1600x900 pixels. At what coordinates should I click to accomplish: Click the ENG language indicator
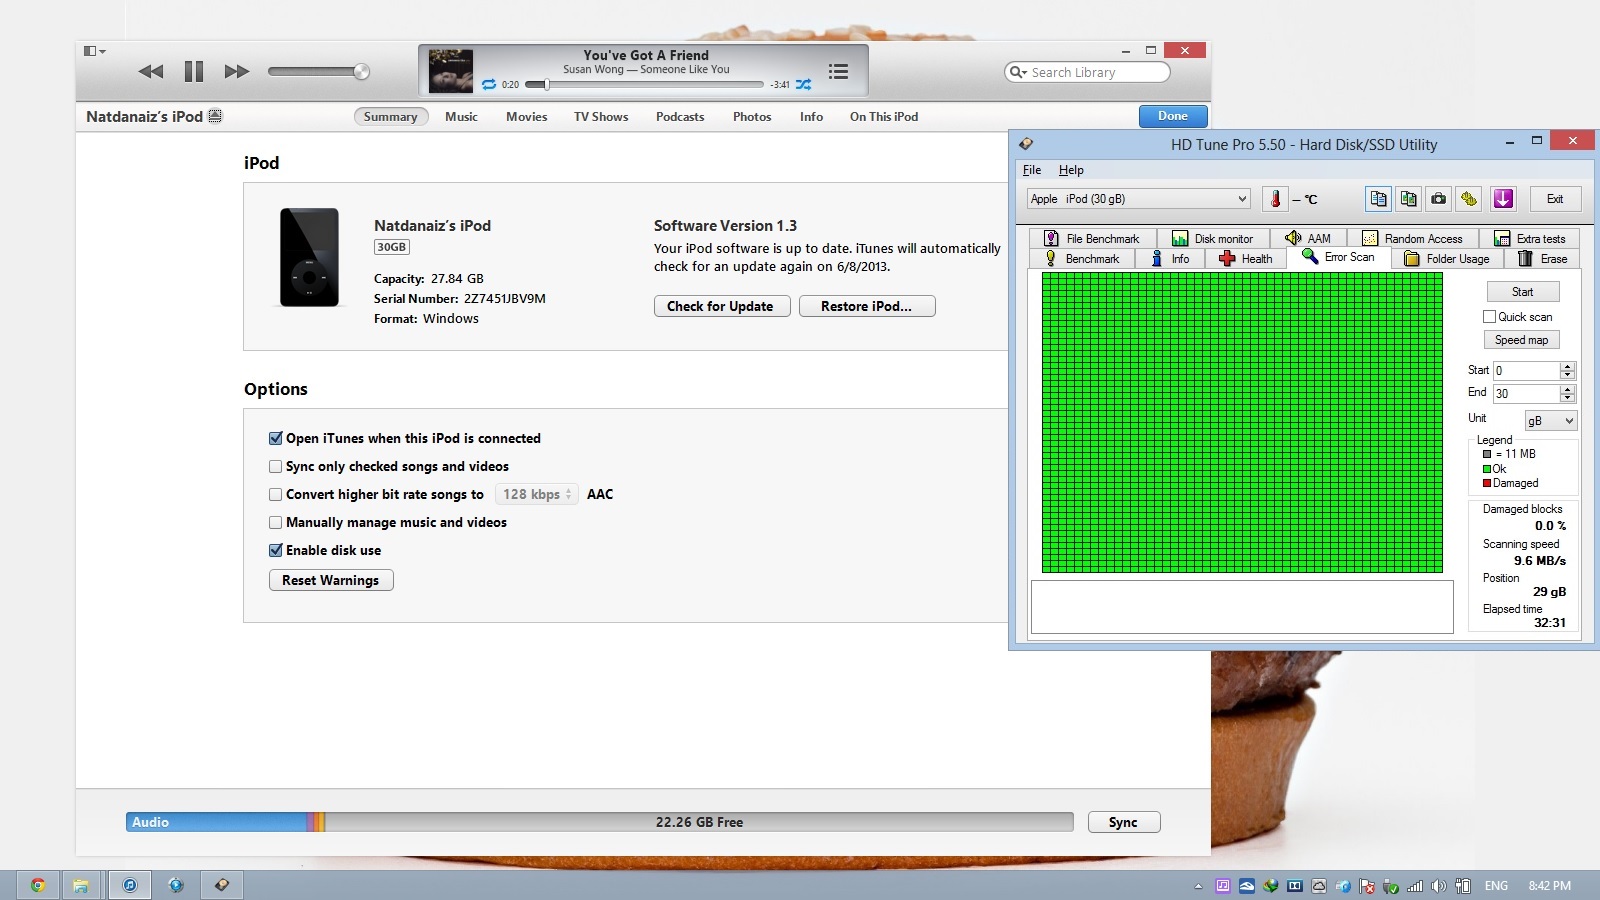tap(1496, 886)
